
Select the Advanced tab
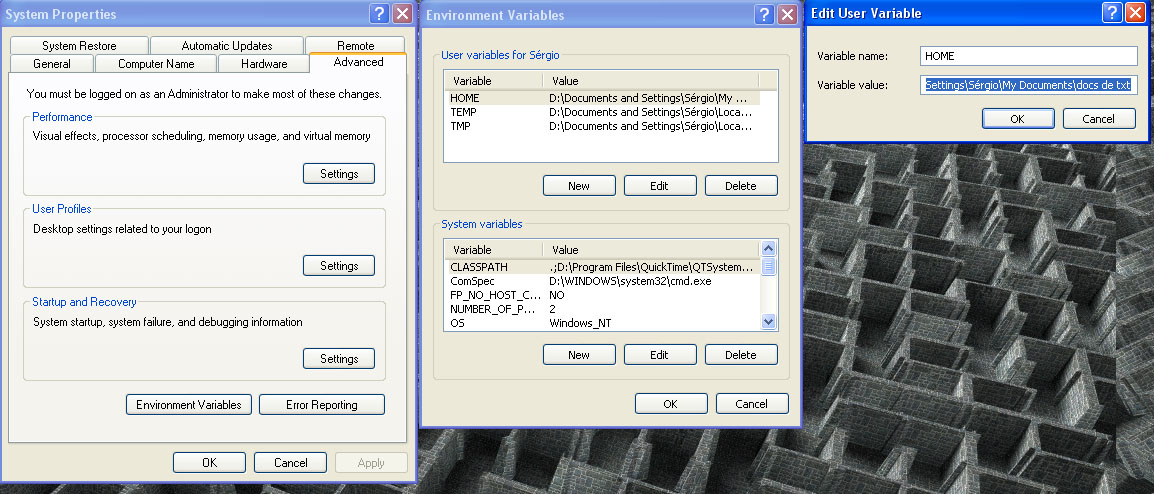[358, 62]
